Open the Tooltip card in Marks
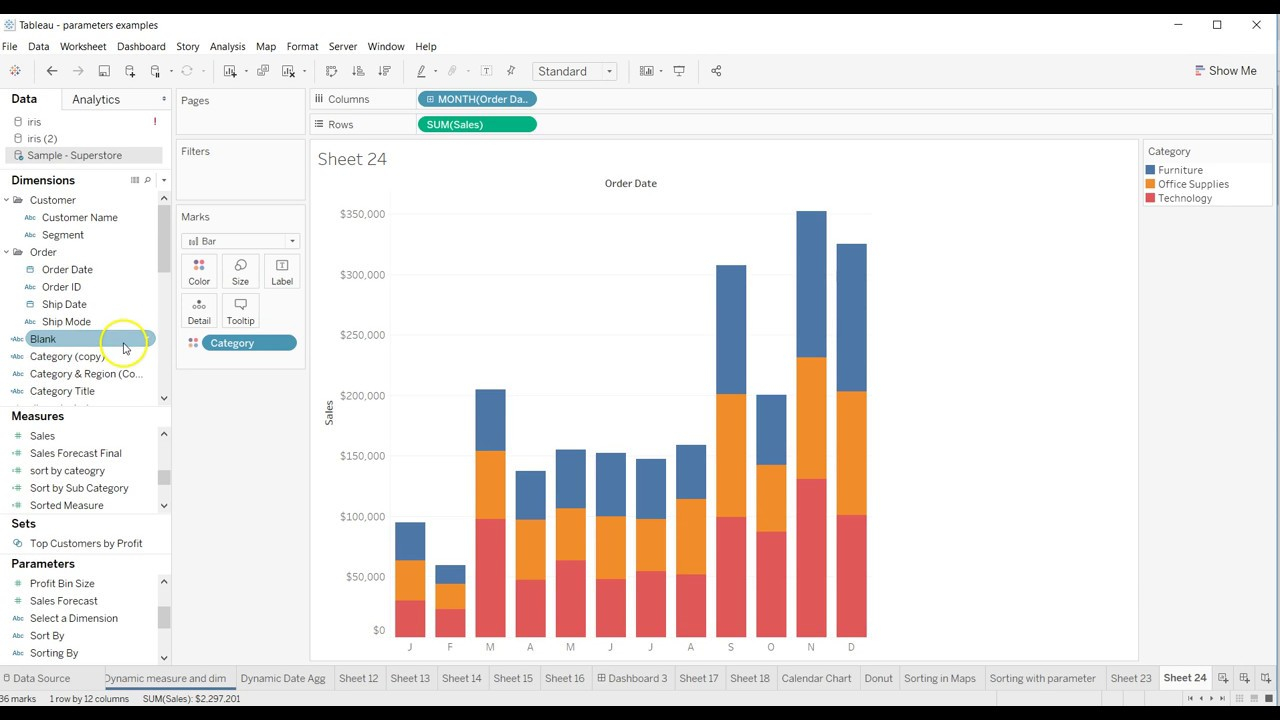Screen dimensions: 1280x720 pyautogui.click(x=240, y=311)
